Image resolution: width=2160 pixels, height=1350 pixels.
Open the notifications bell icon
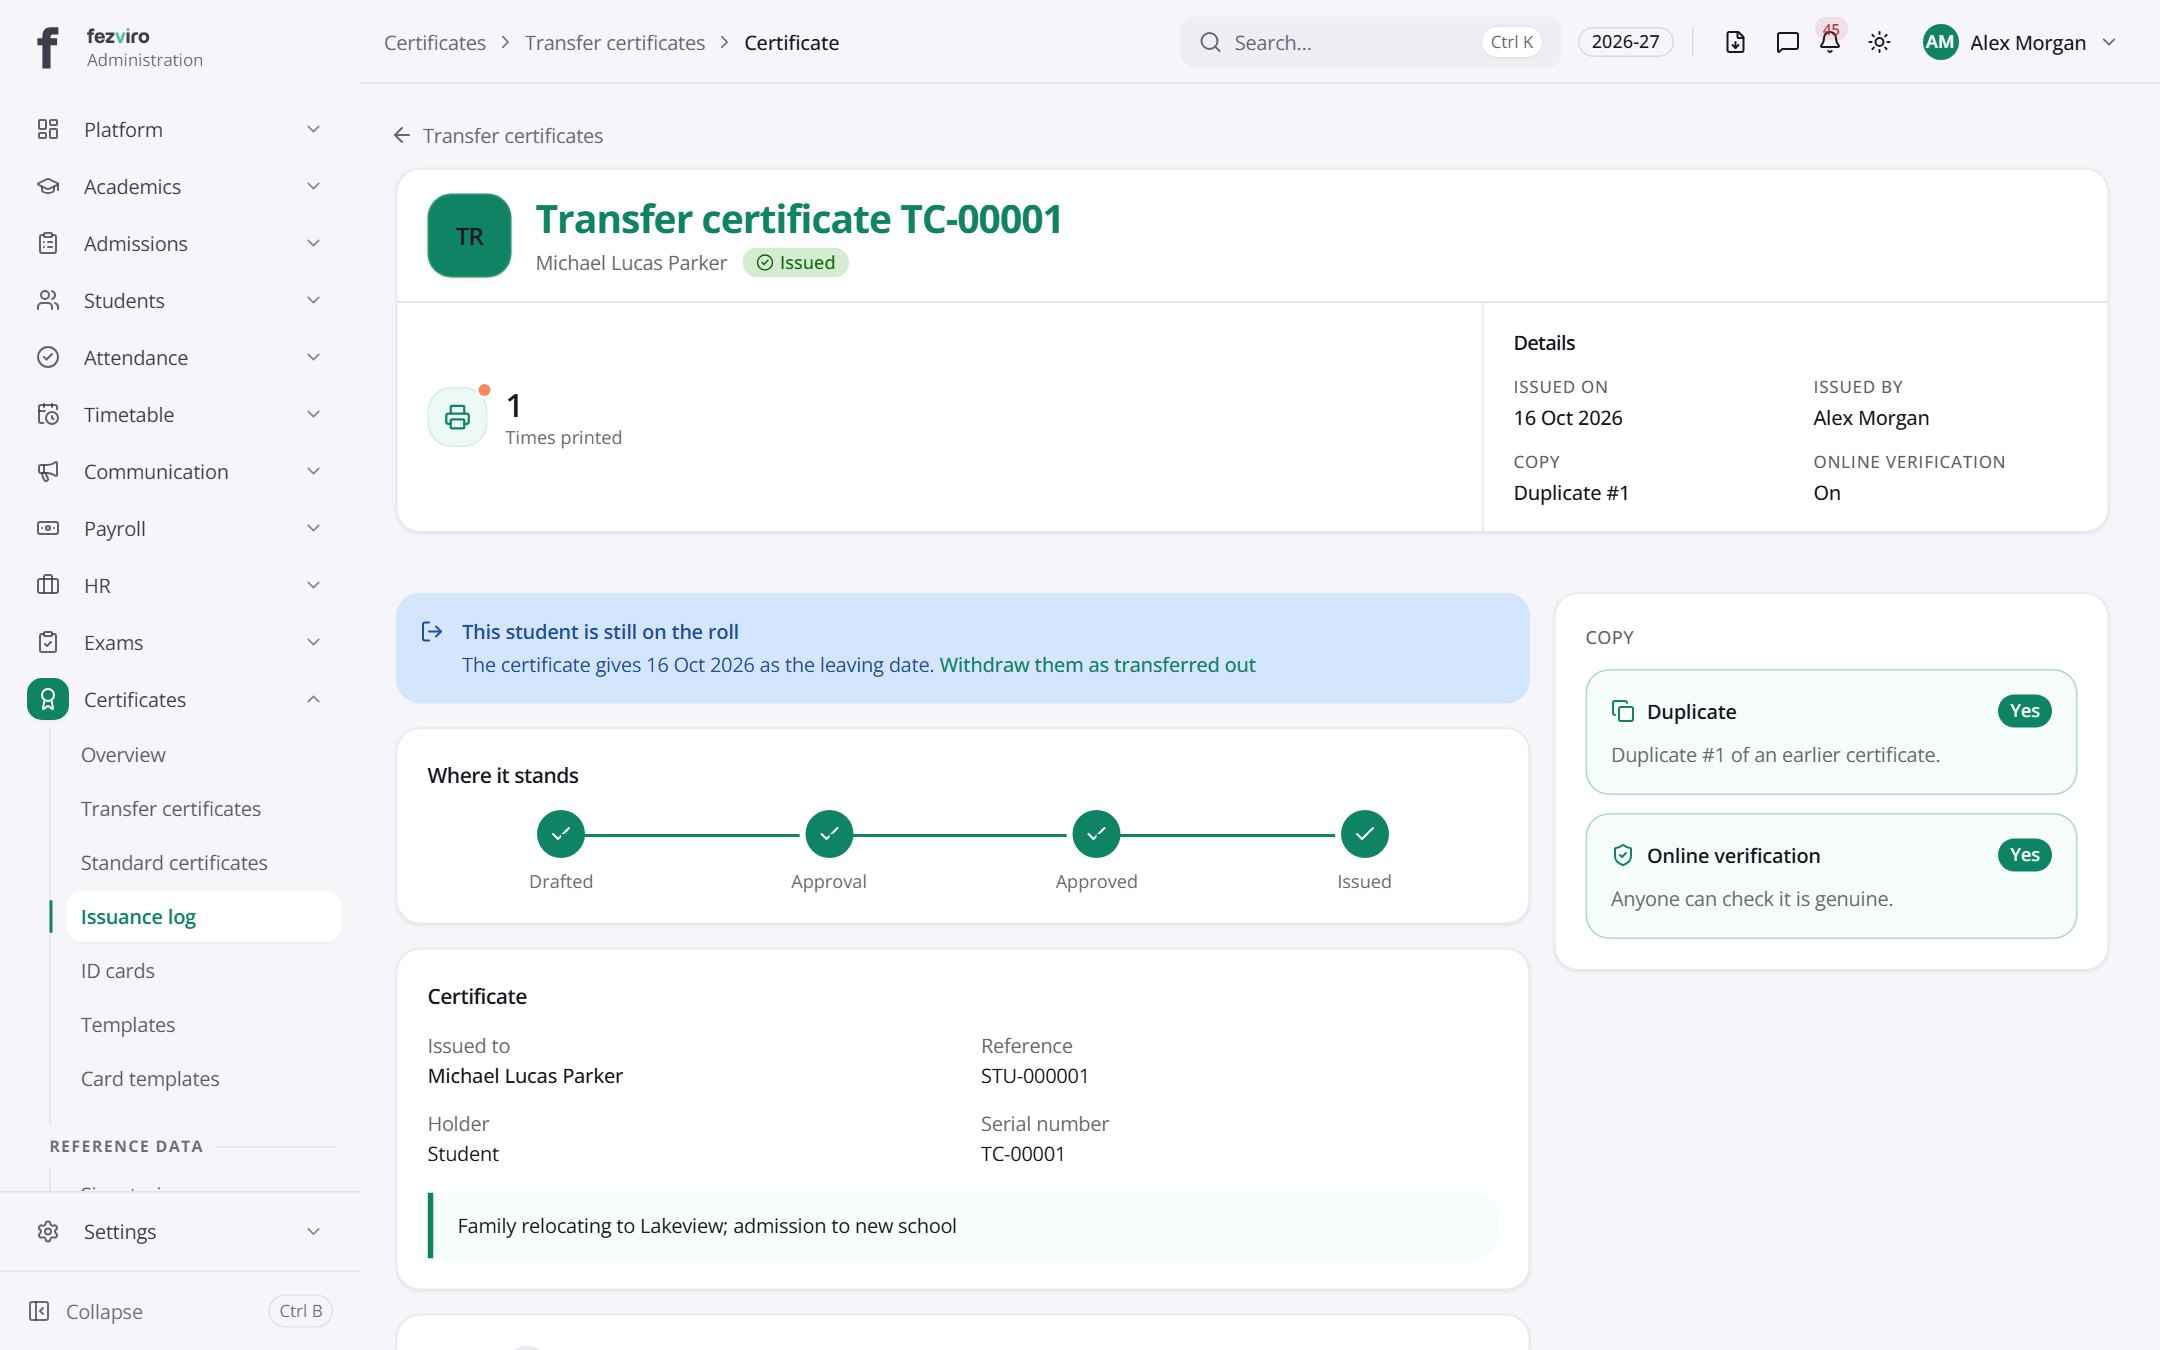pyautogui.click(x=1830, y=42)
